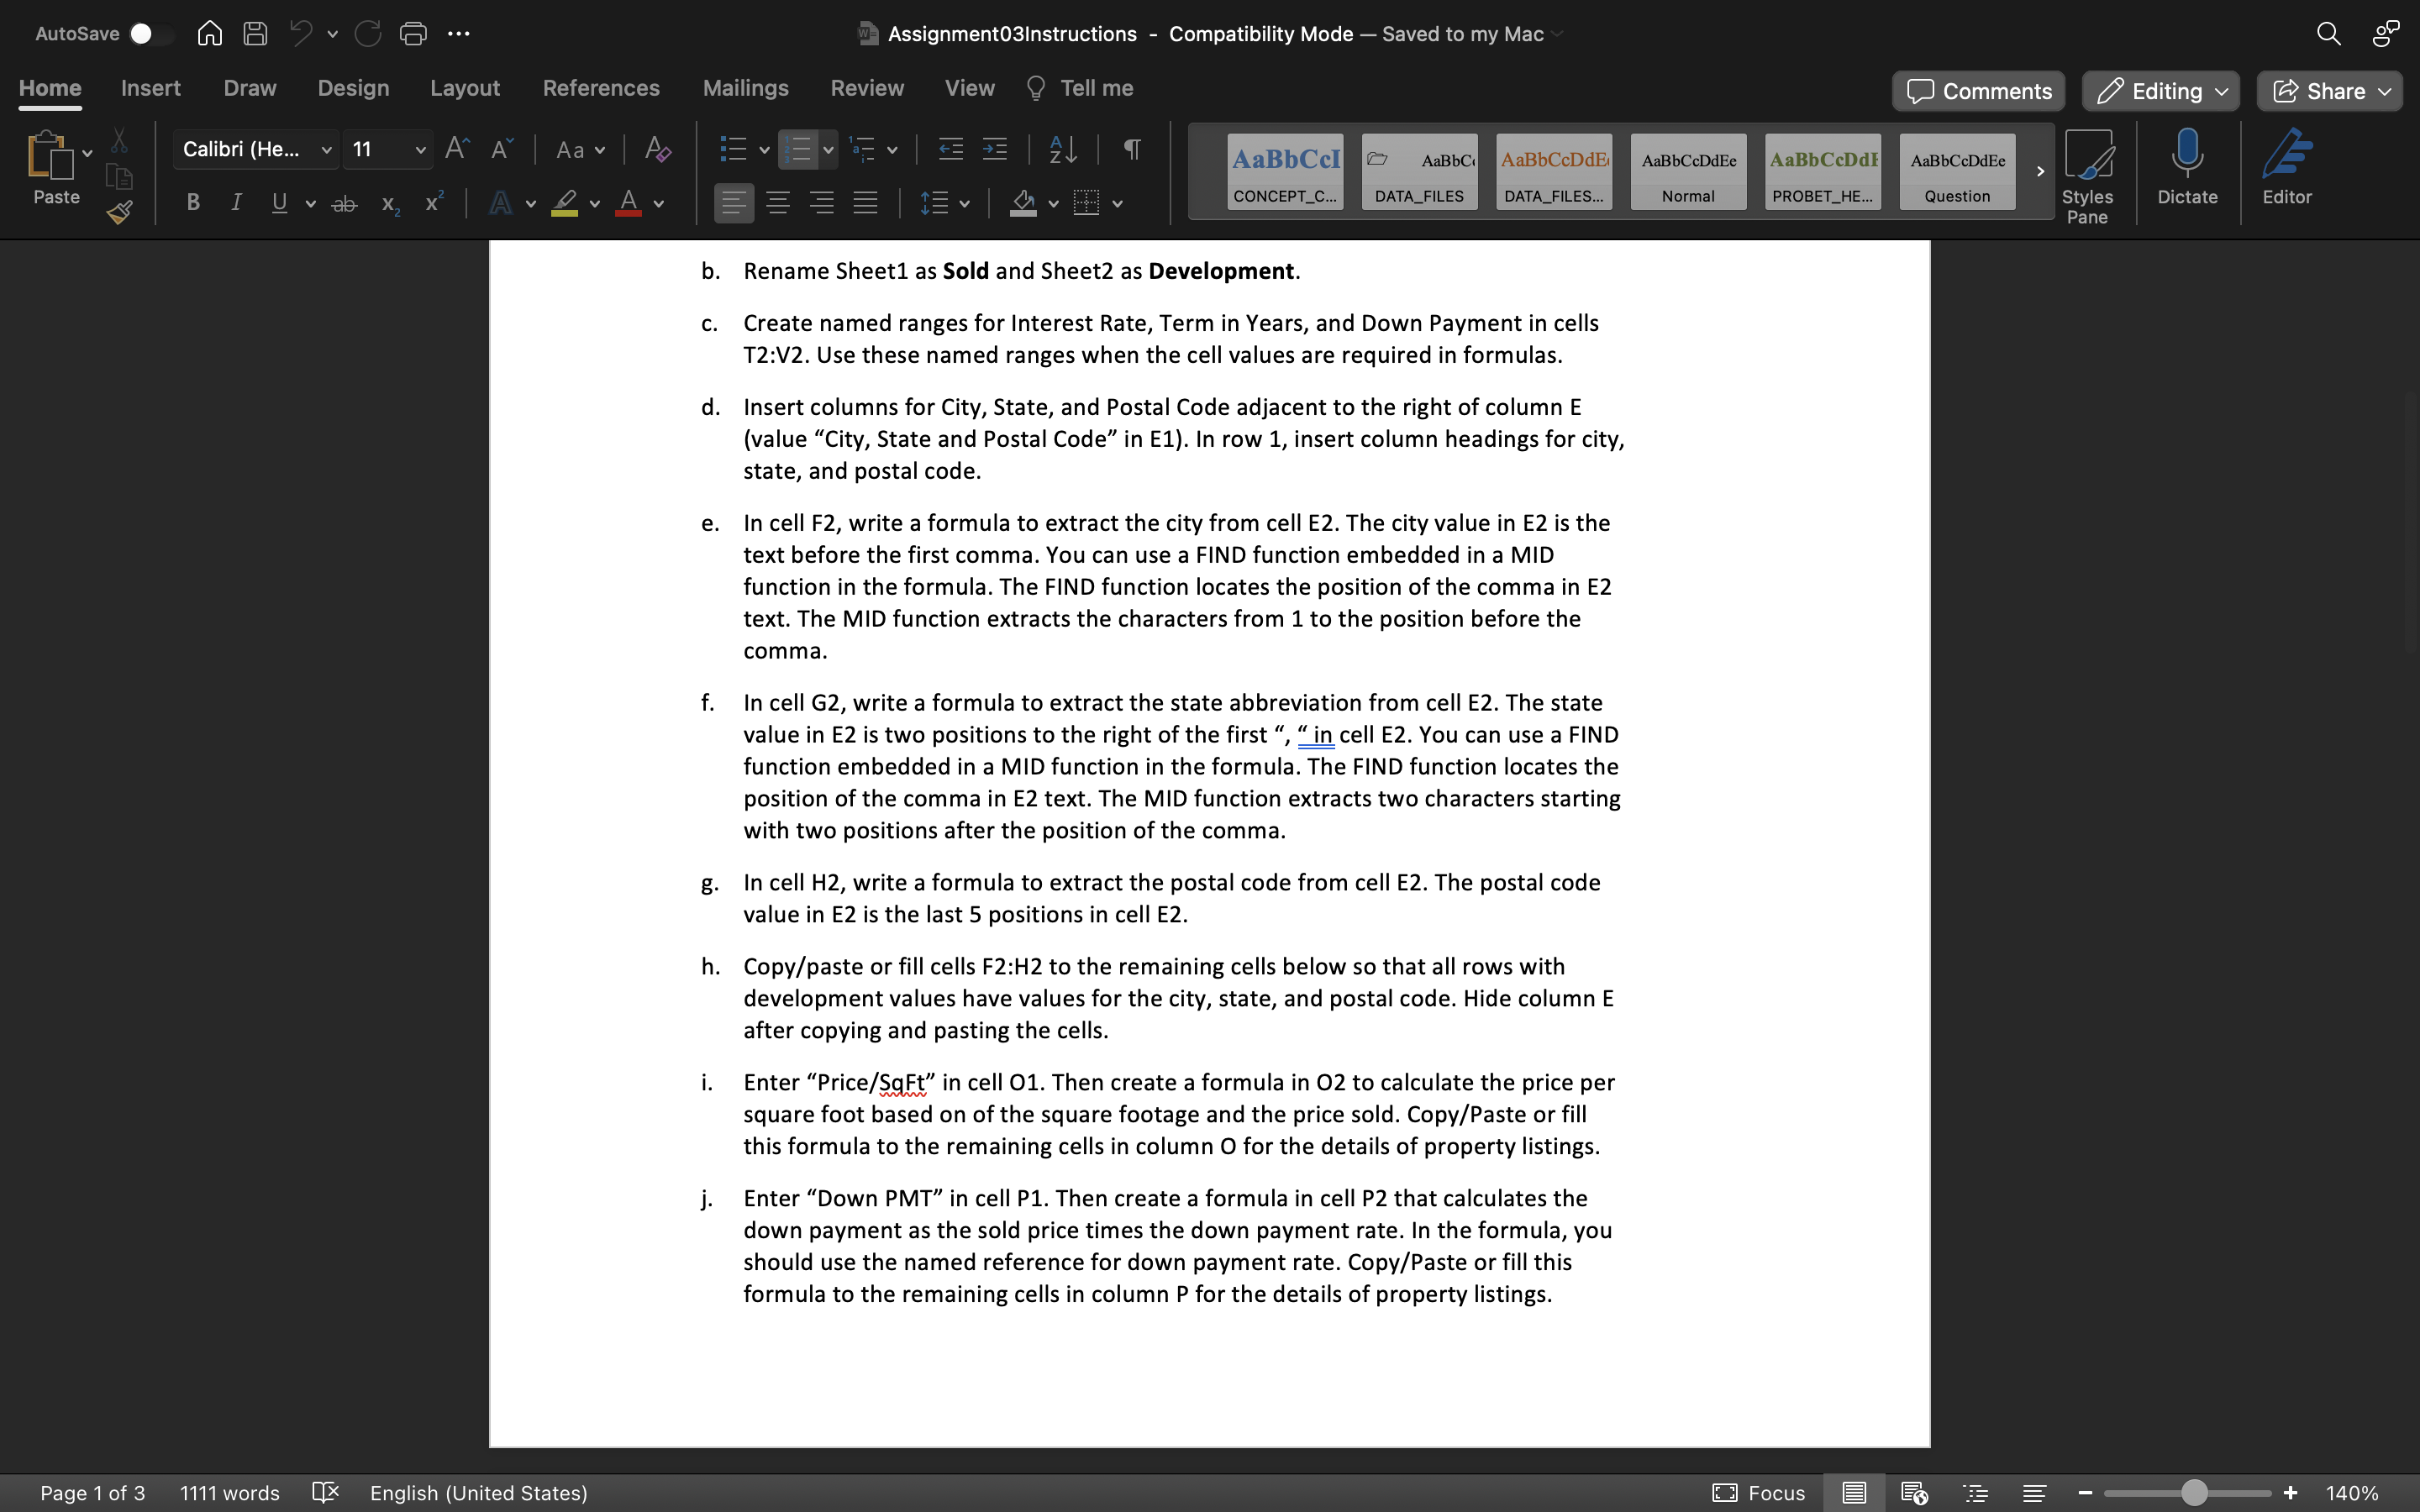
Task: Open the Editor proofing tool
Action: tap(2287, 166)
